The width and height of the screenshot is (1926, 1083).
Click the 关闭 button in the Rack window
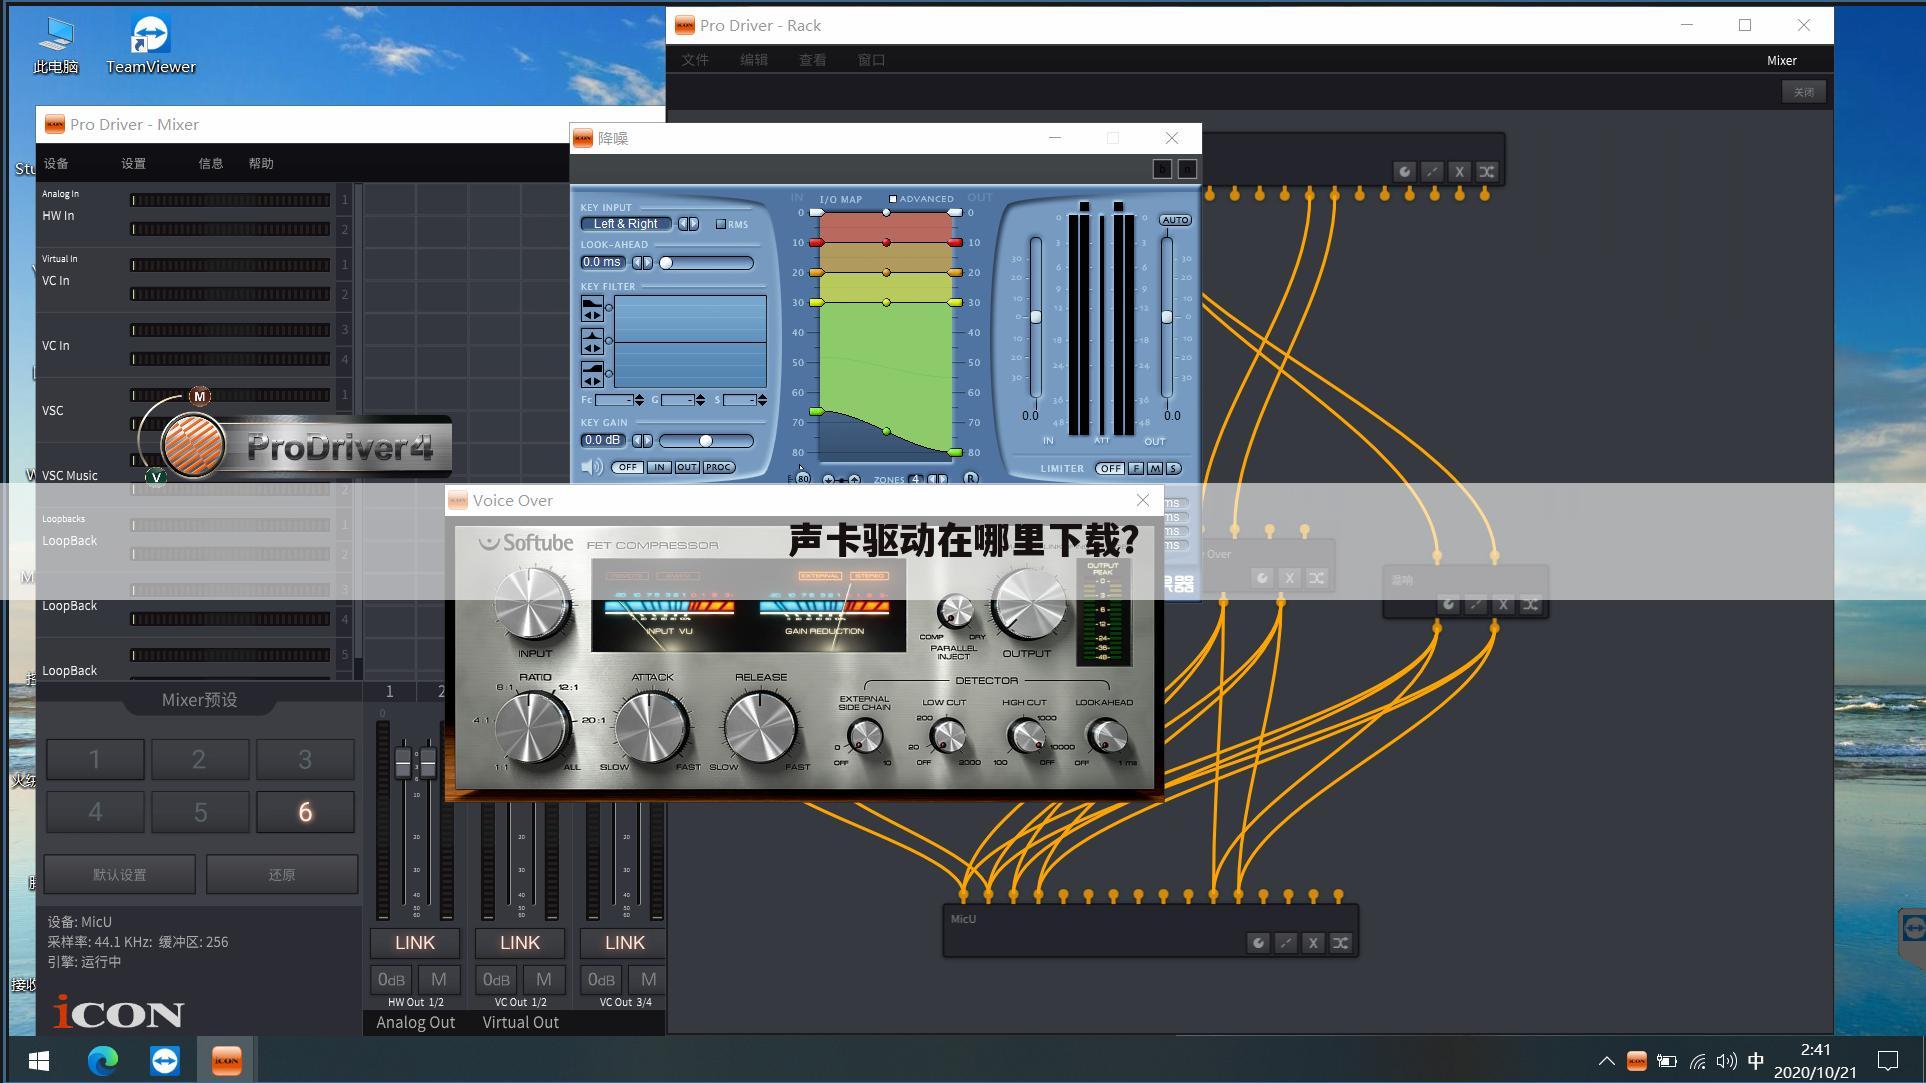point(1804,92)
